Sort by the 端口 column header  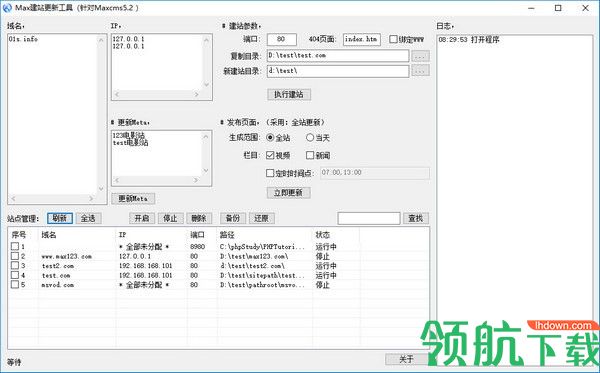click(x=202, y=235)
